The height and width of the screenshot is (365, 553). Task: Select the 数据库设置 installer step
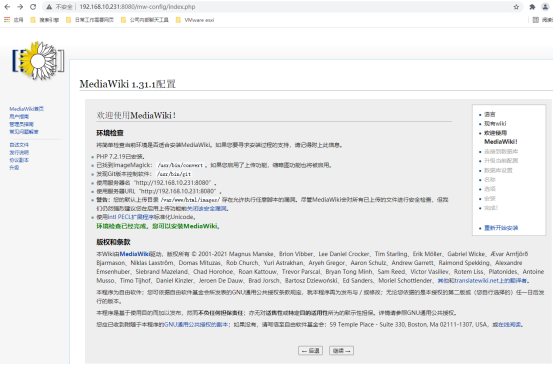pos(498,170)
